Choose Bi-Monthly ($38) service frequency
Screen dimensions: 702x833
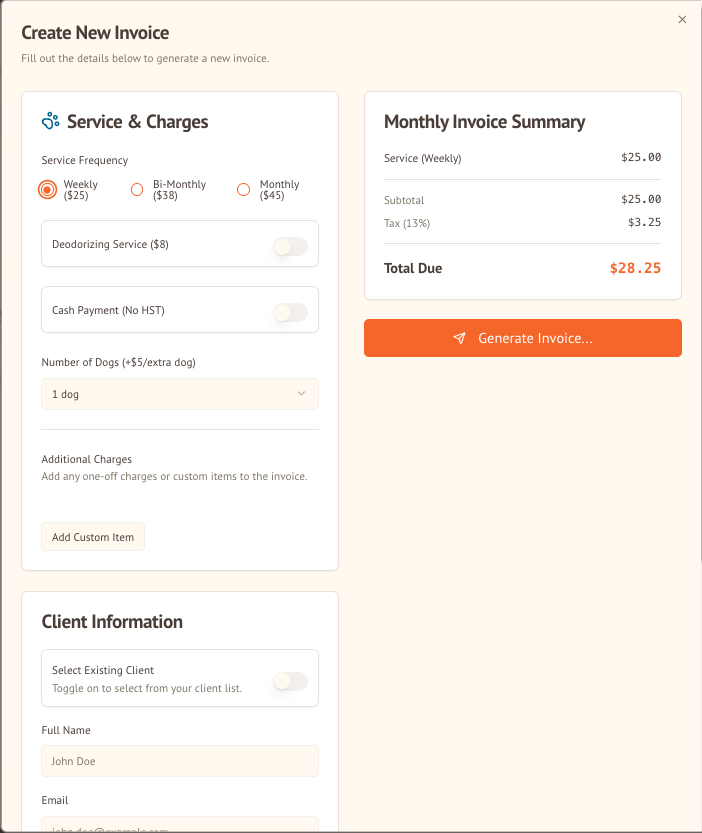[137, 189]
